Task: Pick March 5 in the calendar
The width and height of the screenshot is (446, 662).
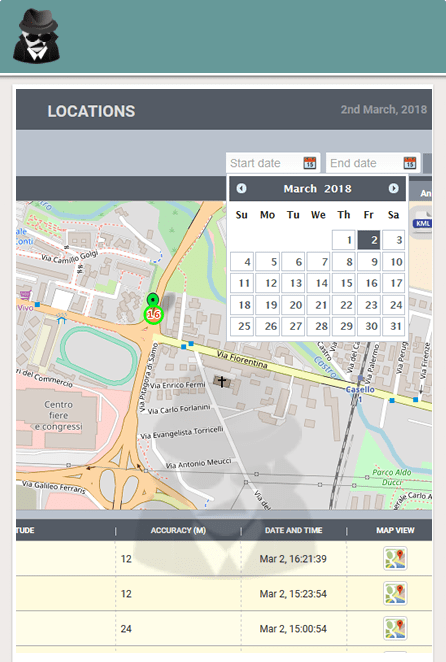Action: click(x=267, y=262)
